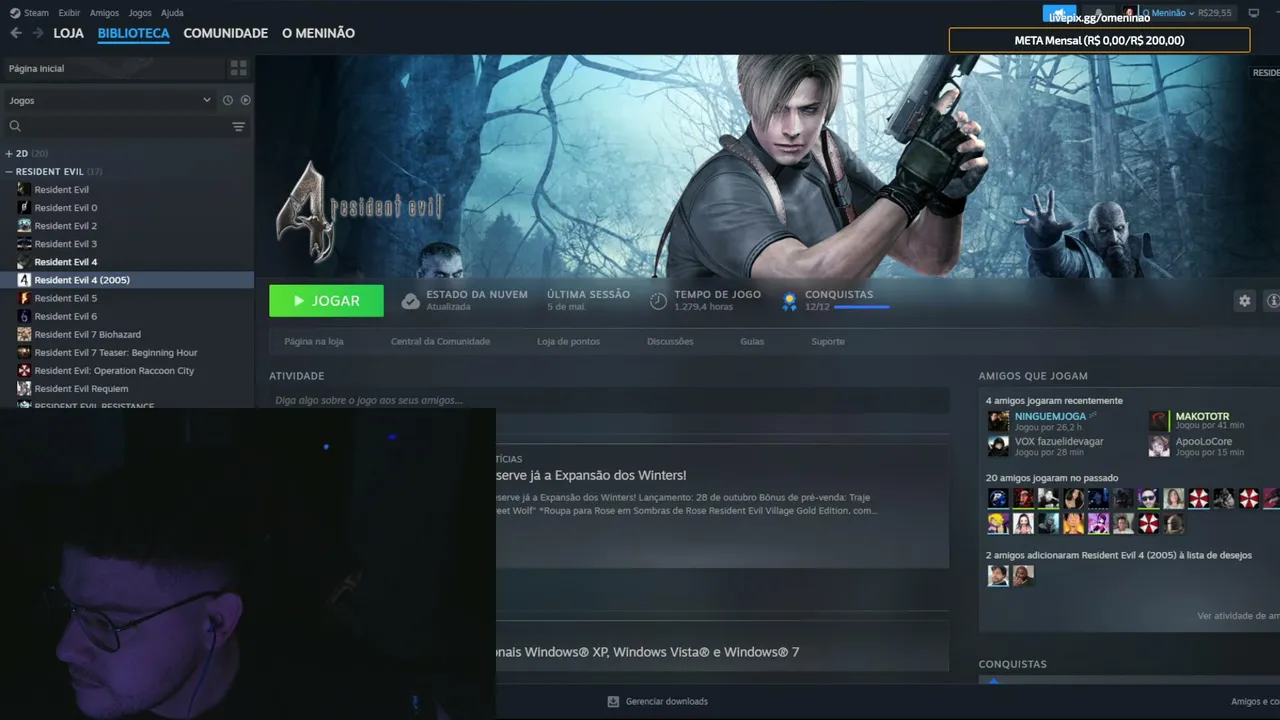1280x720 pixels.
Task: Select Resident Evil: Operation Raccoon City icon
Action: (24, 370)
